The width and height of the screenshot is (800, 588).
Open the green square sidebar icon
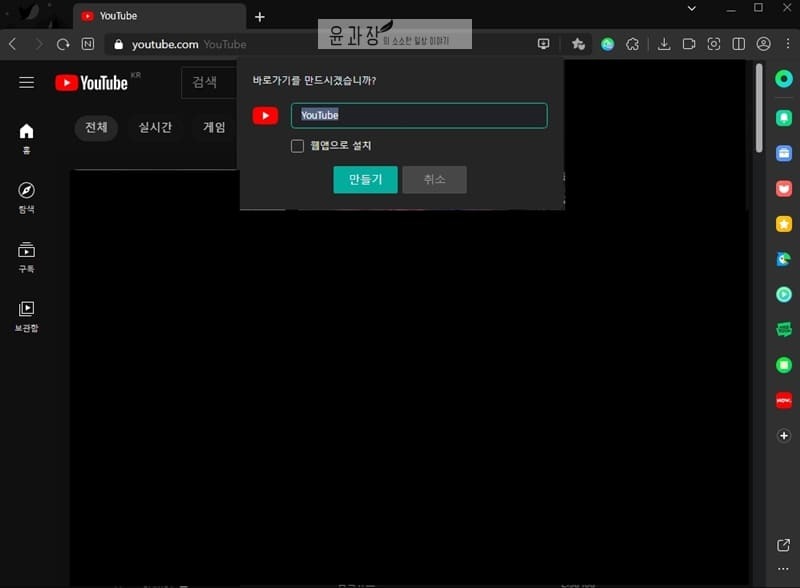click(x=784, y=364)
